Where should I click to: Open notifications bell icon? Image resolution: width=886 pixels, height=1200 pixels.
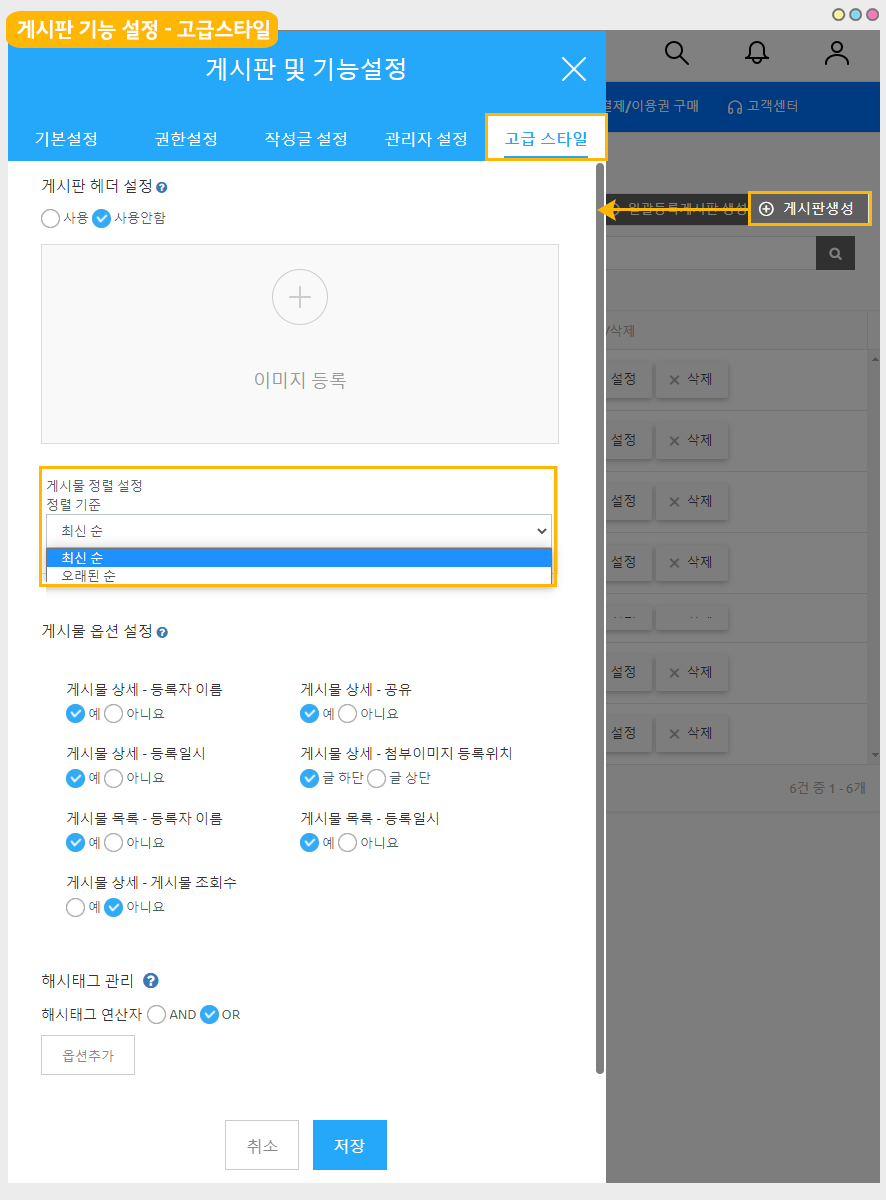(758, 54)
